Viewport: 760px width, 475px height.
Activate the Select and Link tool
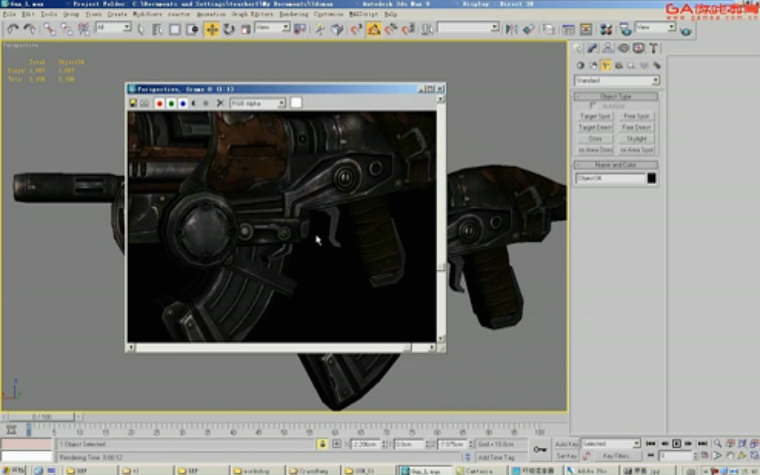pyautogui.click(x=49, y=29)
